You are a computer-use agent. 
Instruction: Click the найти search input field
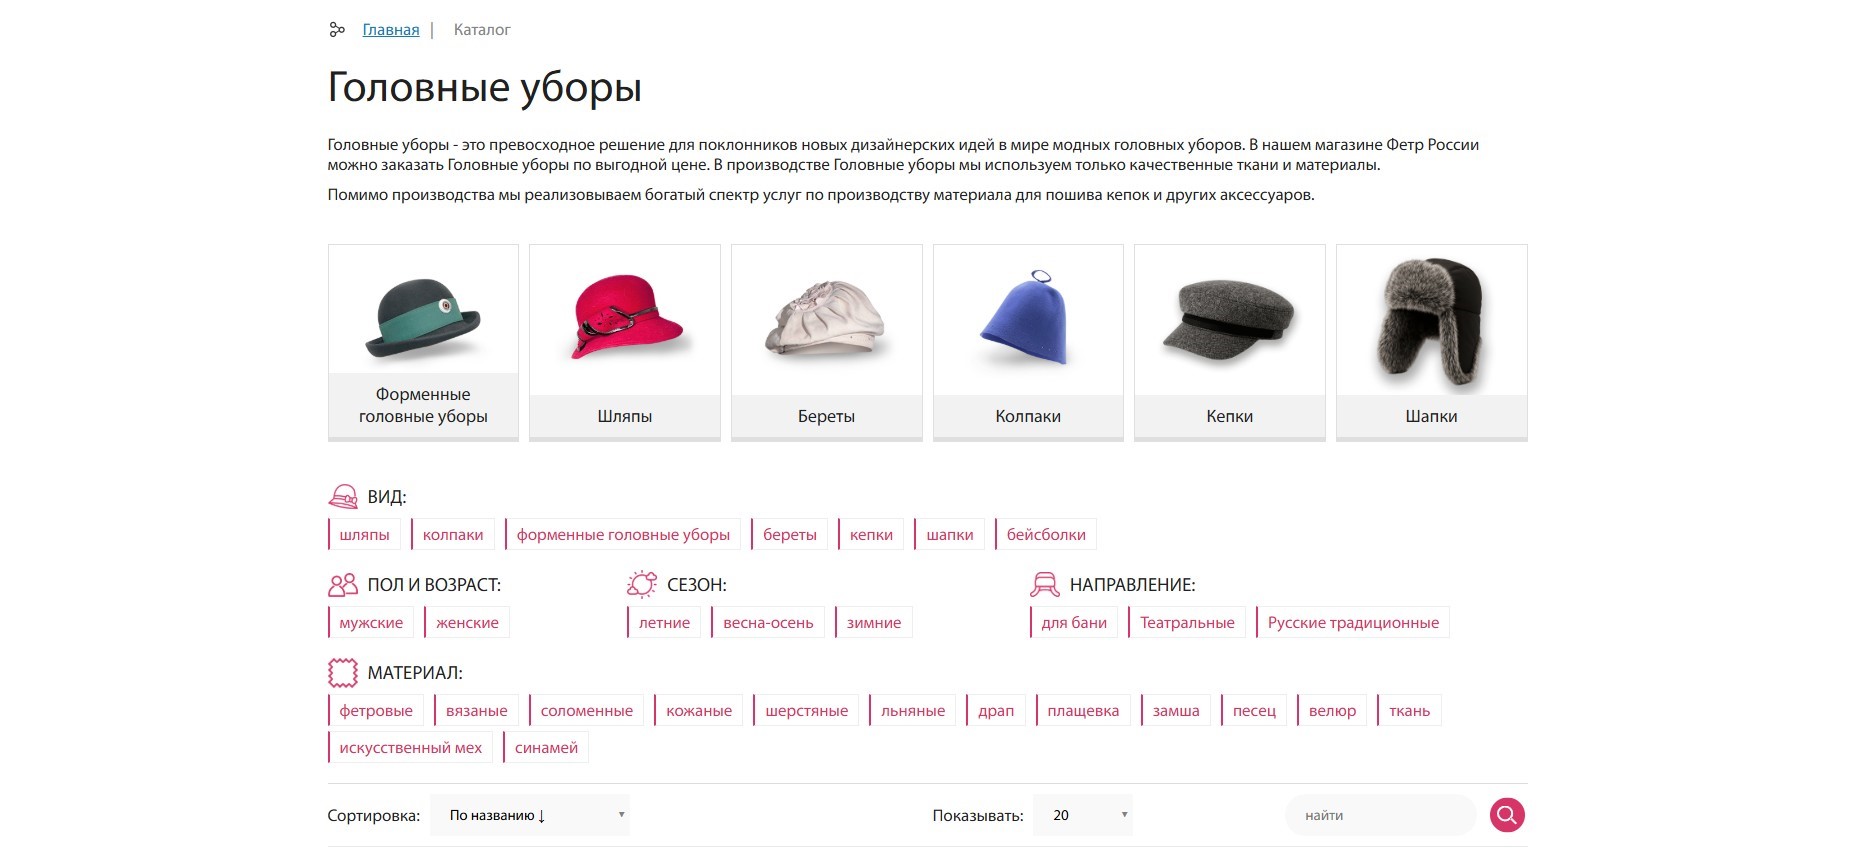[1380, 815]
